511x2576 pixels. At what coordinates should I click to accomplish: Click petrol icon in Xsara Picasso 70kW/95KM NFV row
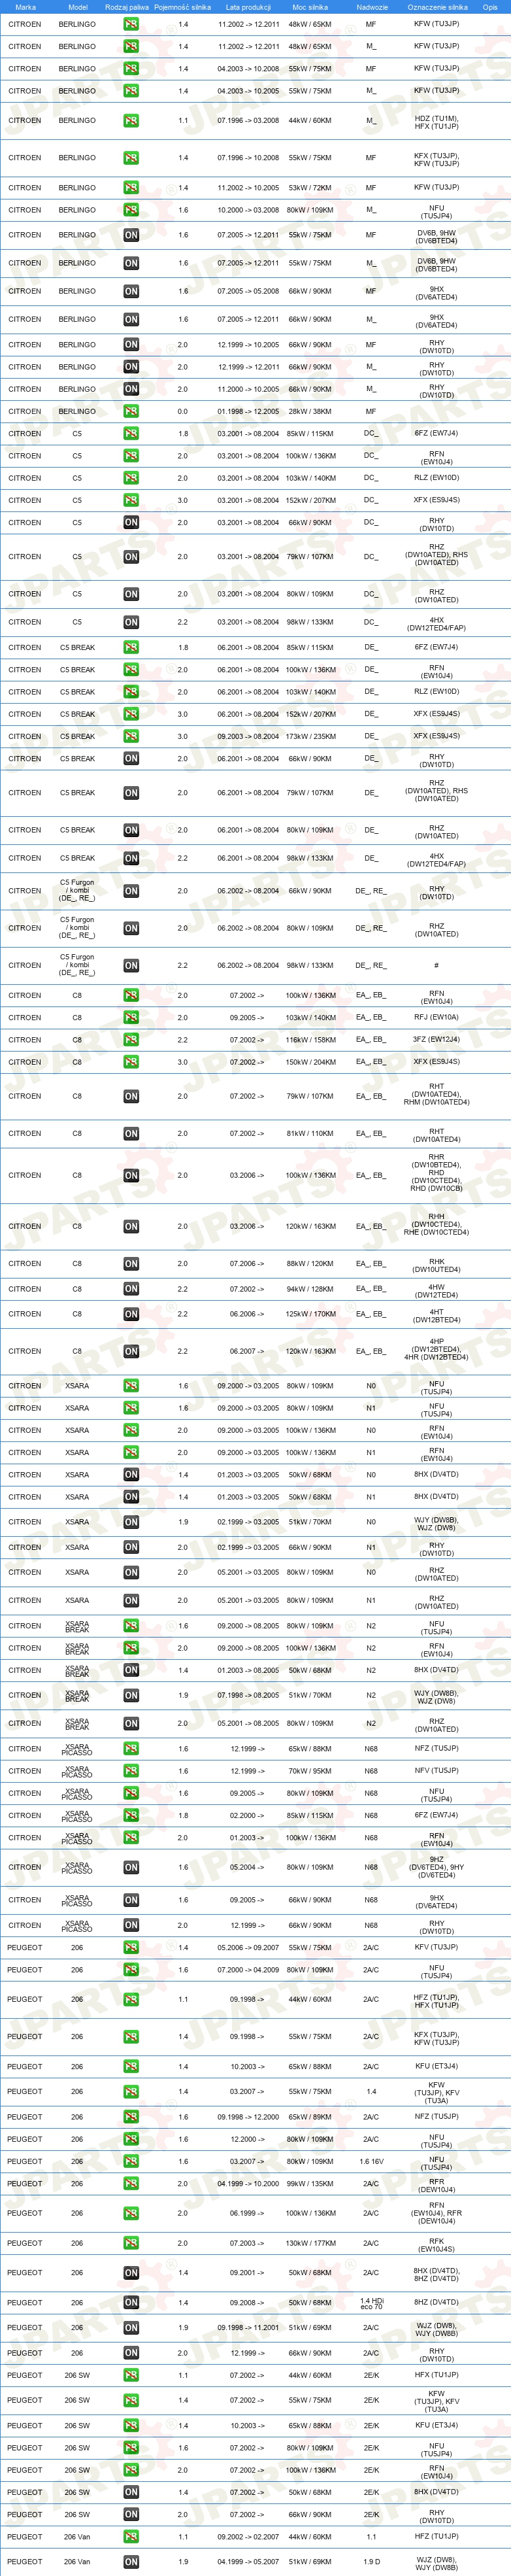click(131, 1771)
